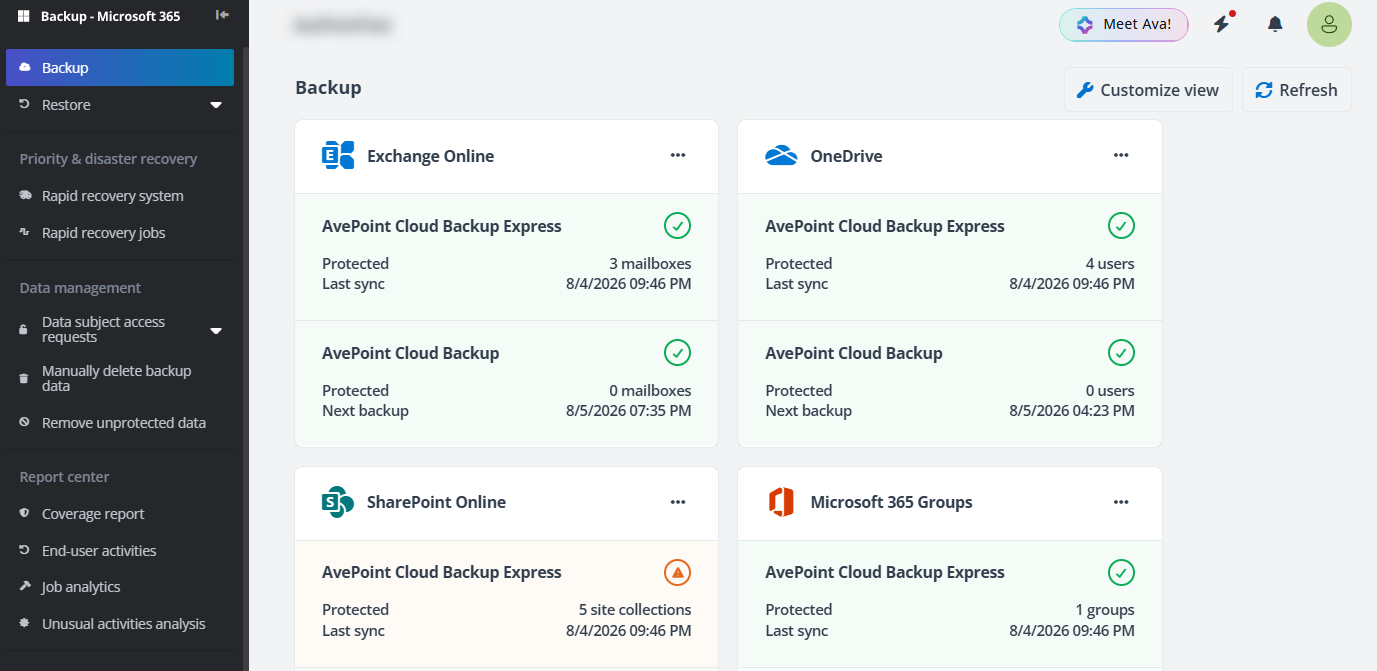This screenshot has width=1377, height=671.
Task: Click the Rapid recovery jobs icon
Action: tap(25, 233)
